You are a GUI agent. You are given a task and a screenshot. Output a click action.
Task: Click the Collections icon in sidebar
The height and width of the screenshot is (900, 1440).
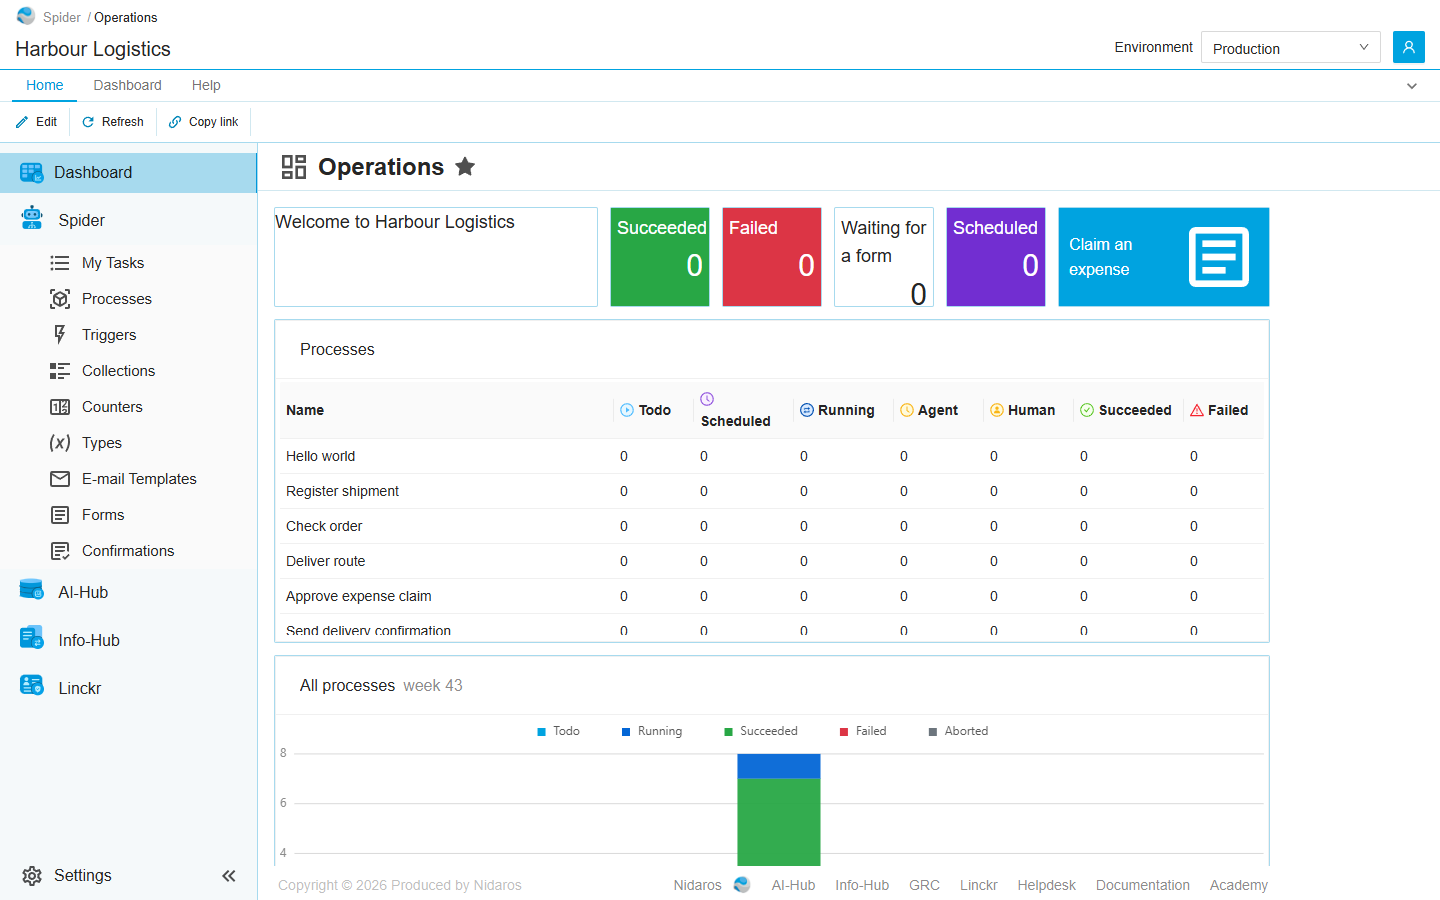[x=60, y=371]
